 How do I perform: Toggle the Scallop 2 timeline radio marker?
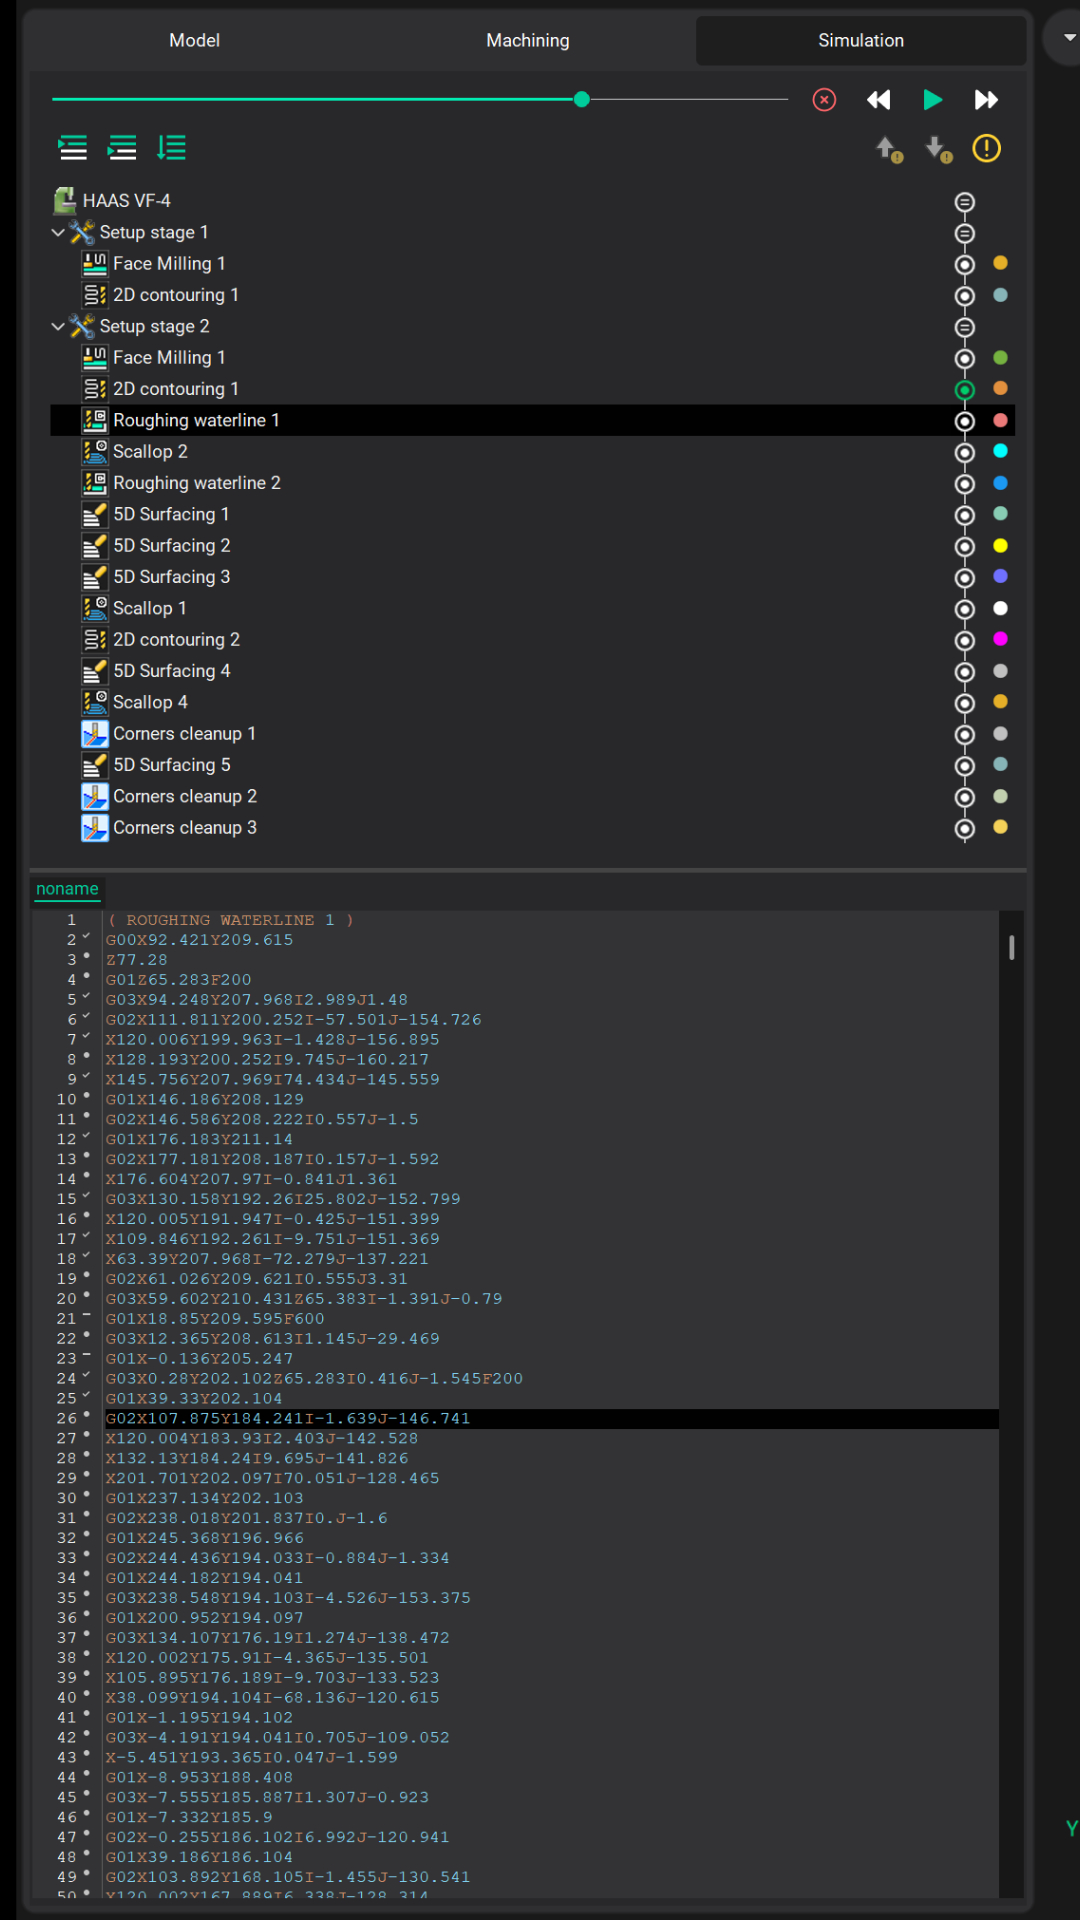pos(964,453)
